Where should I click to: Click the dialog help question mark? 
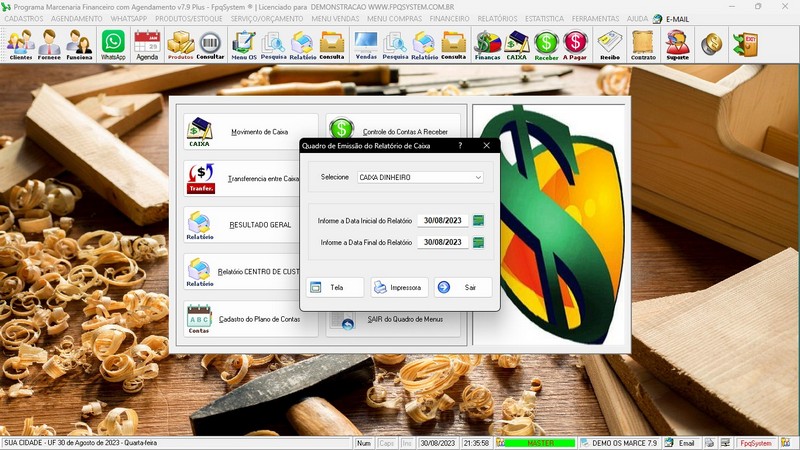(x=460, y=145)
